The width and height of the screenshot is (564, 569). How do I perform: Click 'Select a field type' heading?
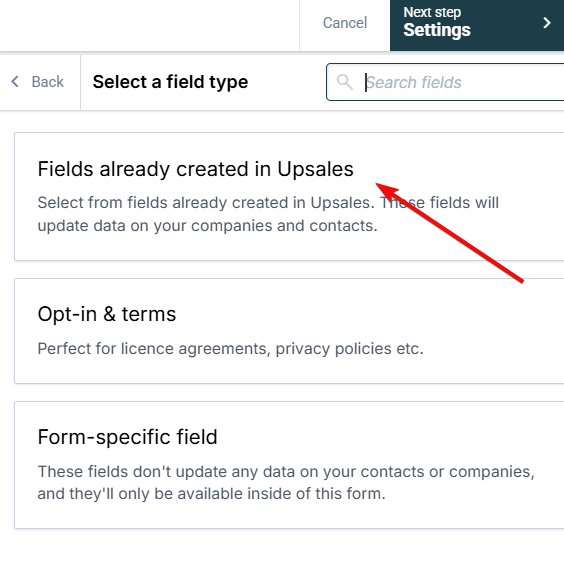tap(170, 82)
